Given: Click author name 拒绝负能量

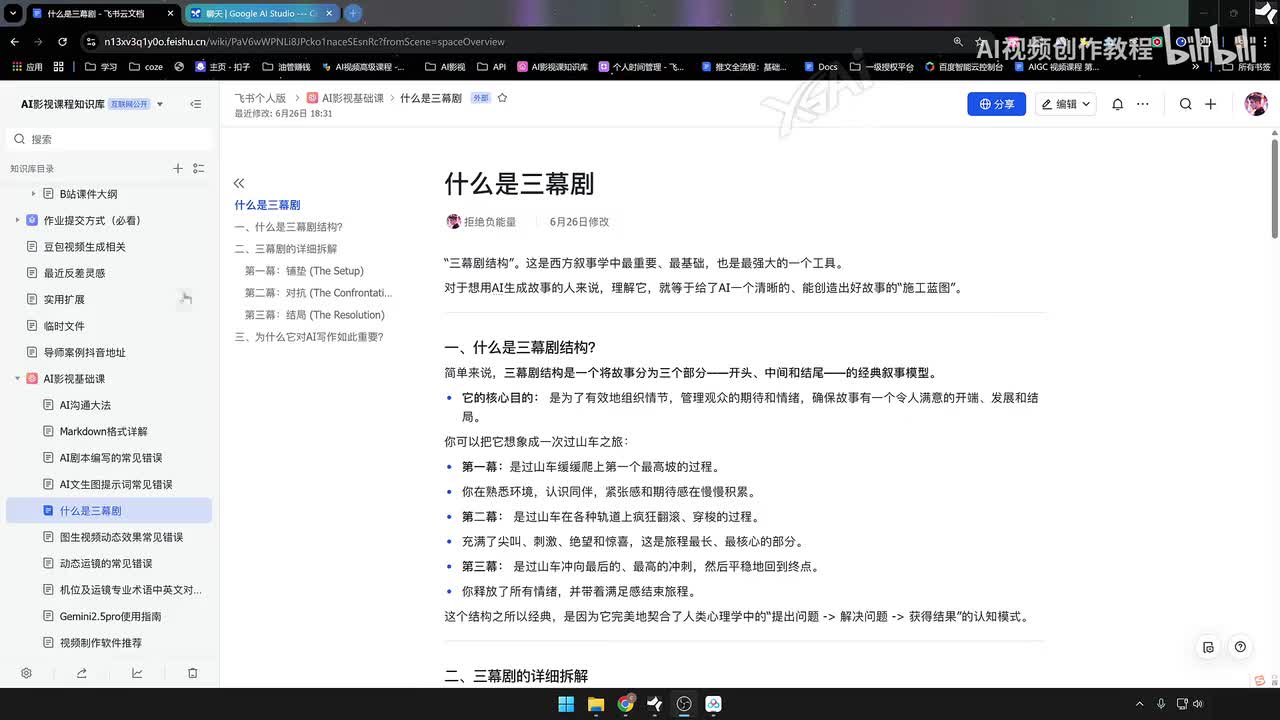Looking at the screenshot, I should [490, 222].
